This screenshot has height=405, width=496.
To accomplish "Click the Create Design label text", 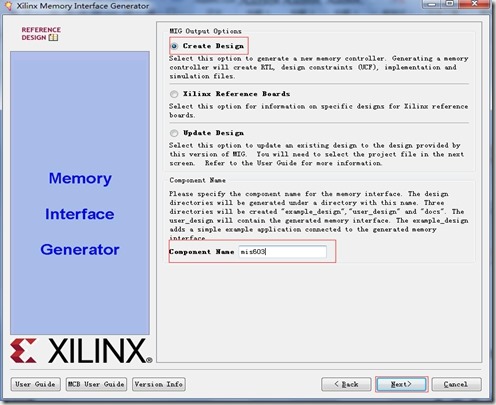I will 213,46.
